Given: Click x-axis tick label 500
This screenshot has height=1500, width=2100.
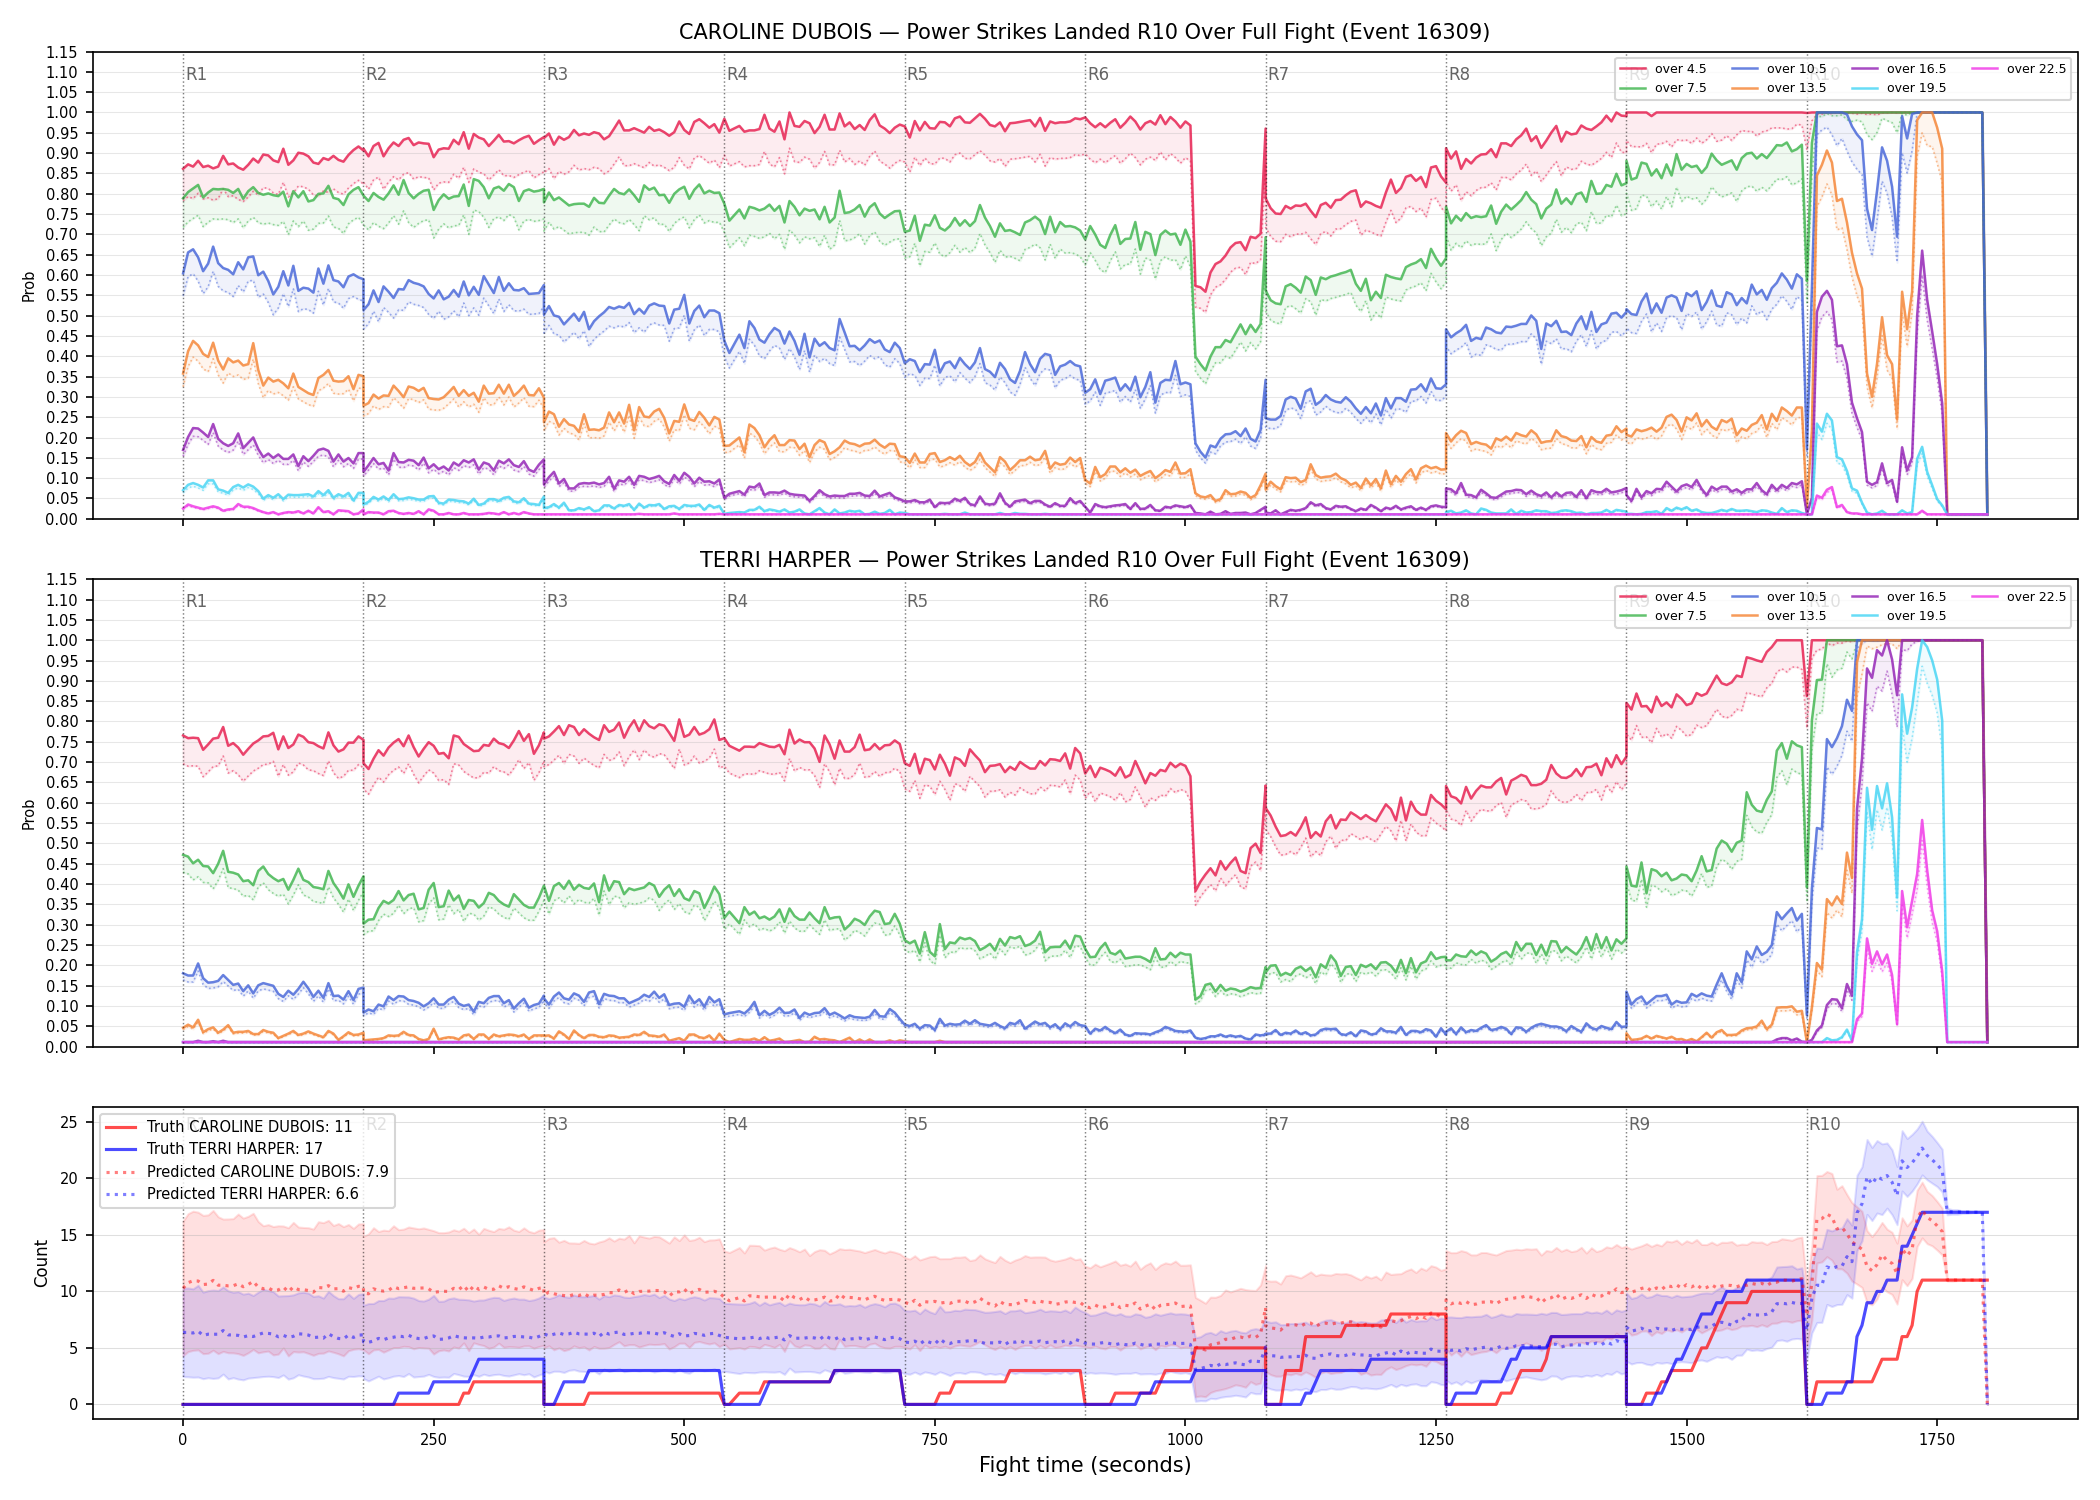Looking at the screenshot, I should [x=684, y=1439].
